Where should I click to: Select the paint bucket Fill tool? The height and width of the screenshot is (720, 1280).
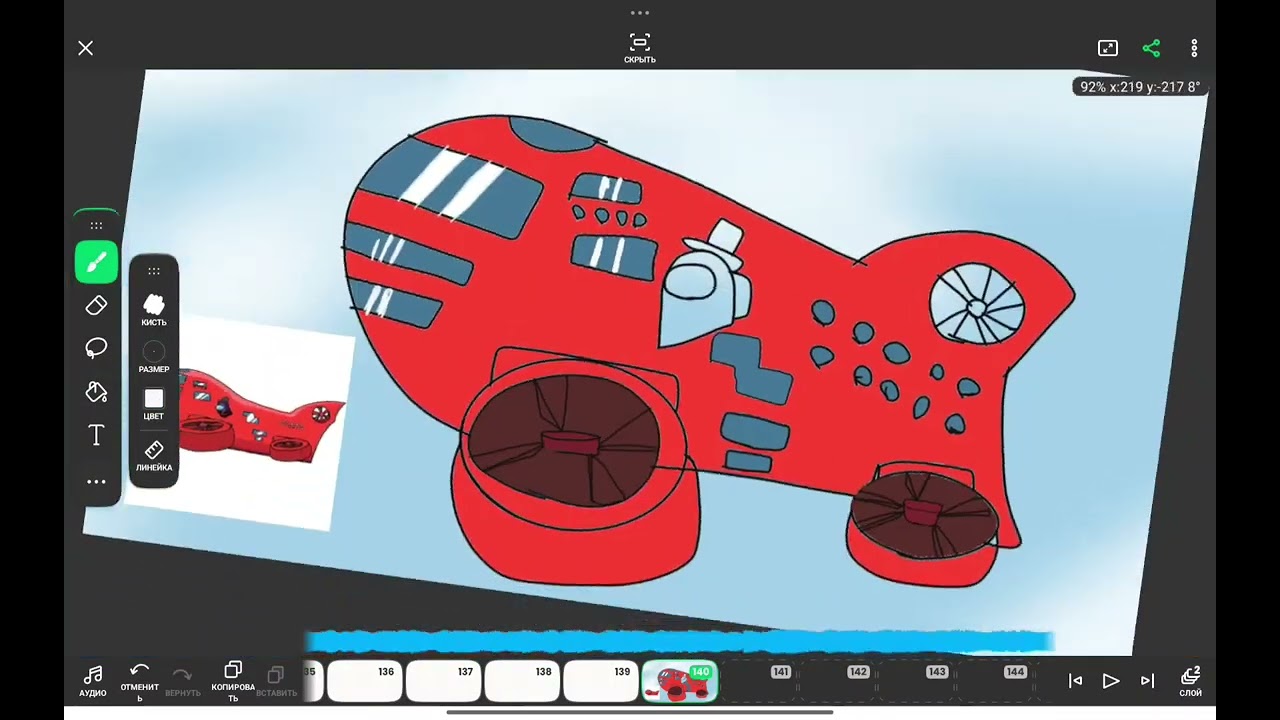click(x=96, y=392)
